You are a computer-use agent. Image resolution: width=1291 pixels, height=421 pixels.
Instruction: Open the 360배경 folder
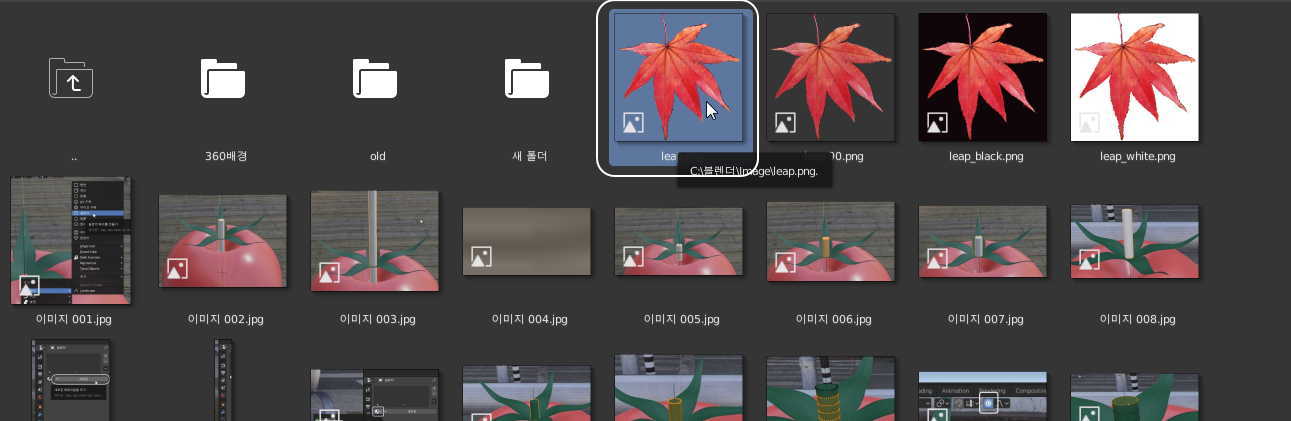(x=223, y=78)
